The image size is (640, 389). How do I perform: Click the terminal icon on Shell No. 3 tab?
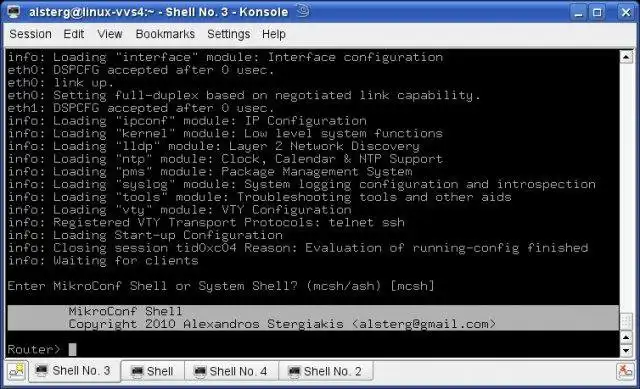point(41,371)
